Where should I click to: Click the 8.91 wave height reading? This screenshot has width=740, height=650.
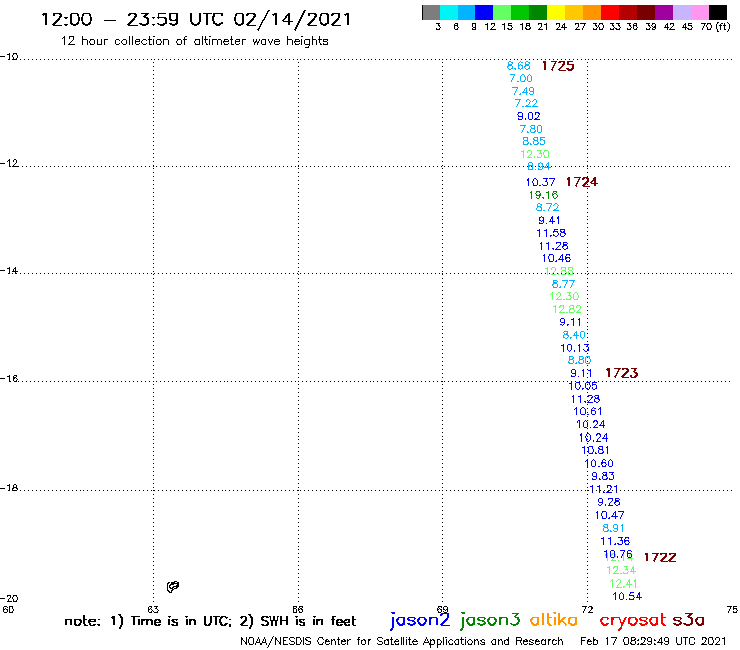tap(614, 528)
